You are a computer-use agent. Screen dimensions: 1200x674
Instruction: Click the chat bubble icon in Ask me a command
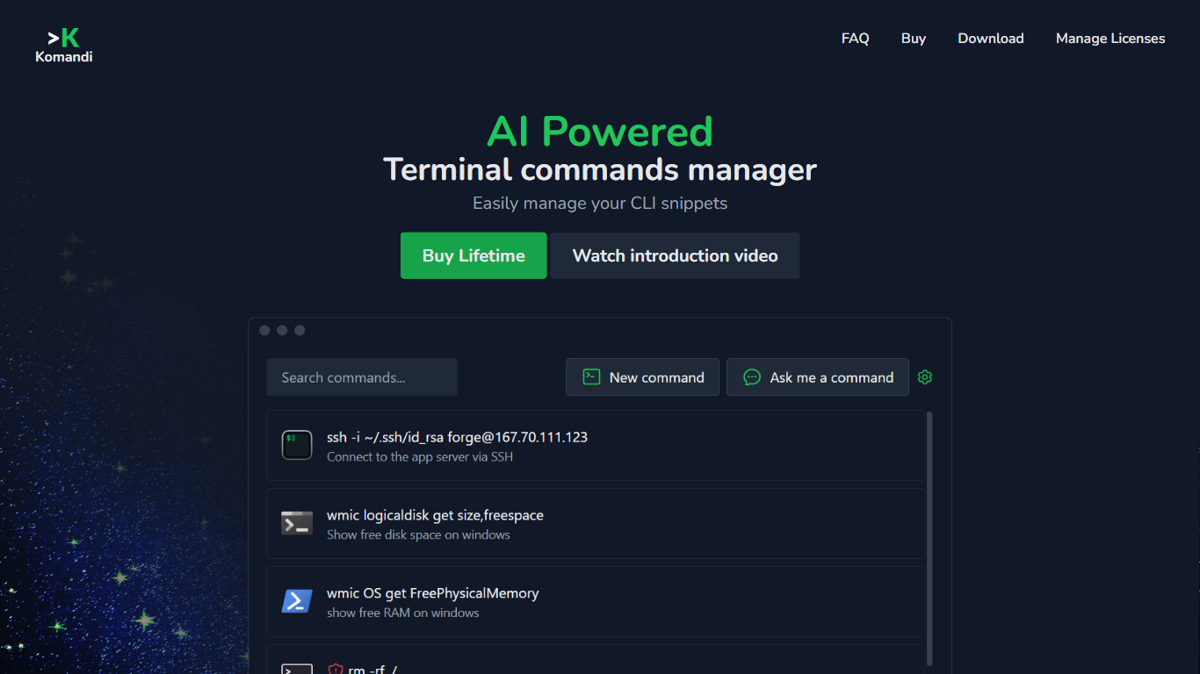752,377
